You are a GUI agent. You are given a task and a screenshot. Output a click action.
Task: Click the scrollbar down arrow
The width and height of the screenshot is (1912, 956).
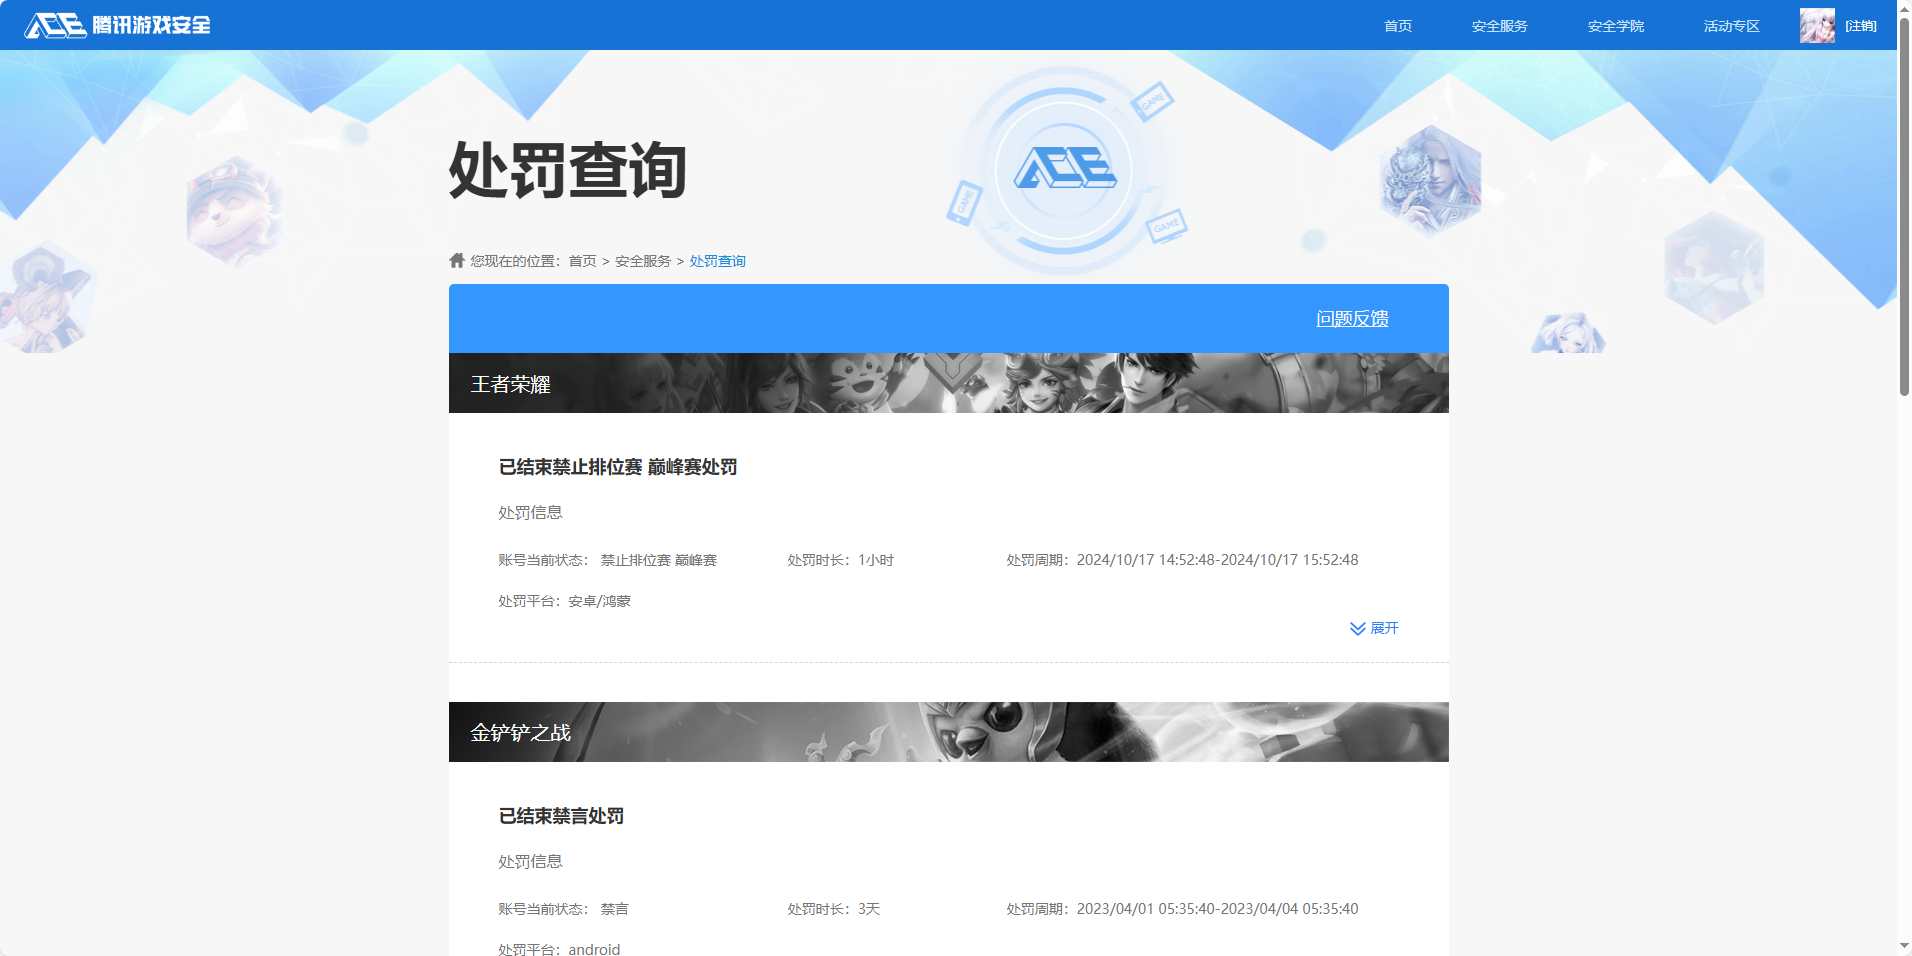(1904, 946)
